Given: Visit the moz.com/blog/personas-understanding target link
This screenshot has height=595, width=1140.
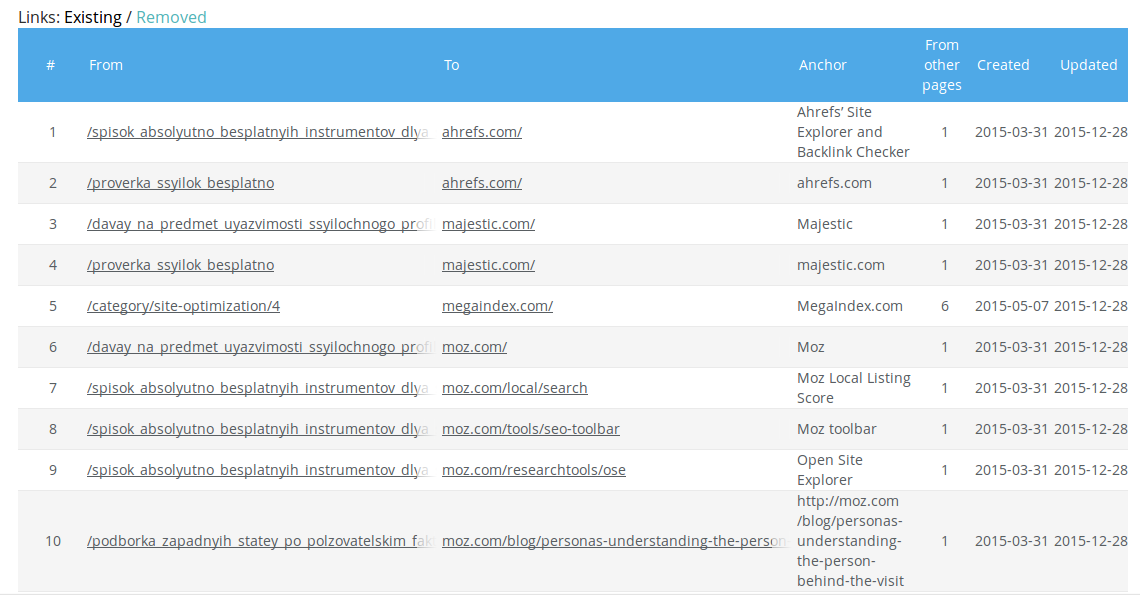Looking at the screenshot, I should 614,541.
